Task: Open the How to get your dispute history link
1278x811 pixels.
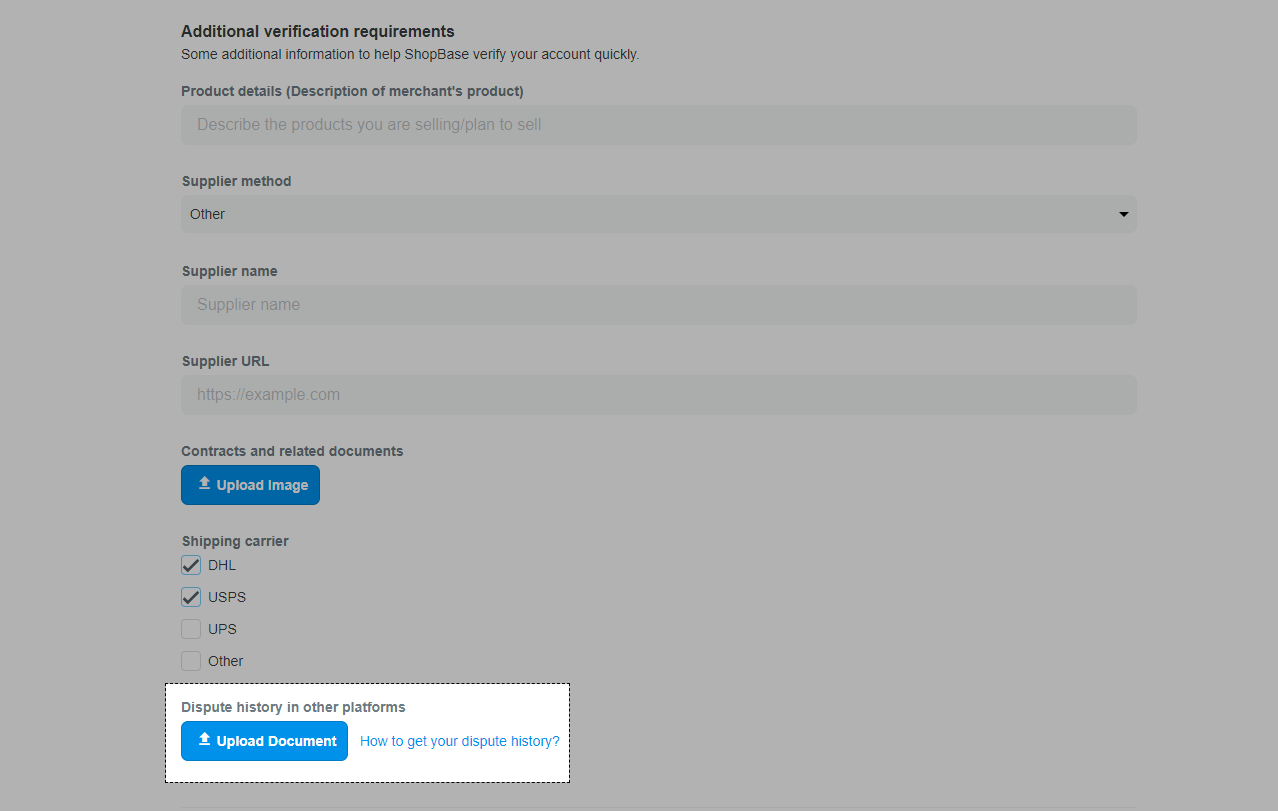Action: [x=459, y=741]
